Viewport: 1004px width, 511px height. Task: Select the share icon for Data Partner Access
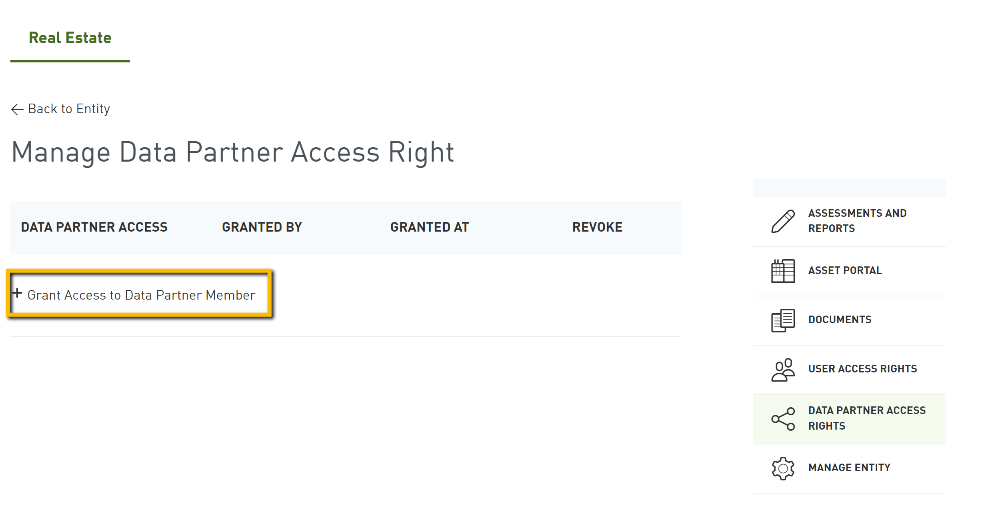click(782, 419)
